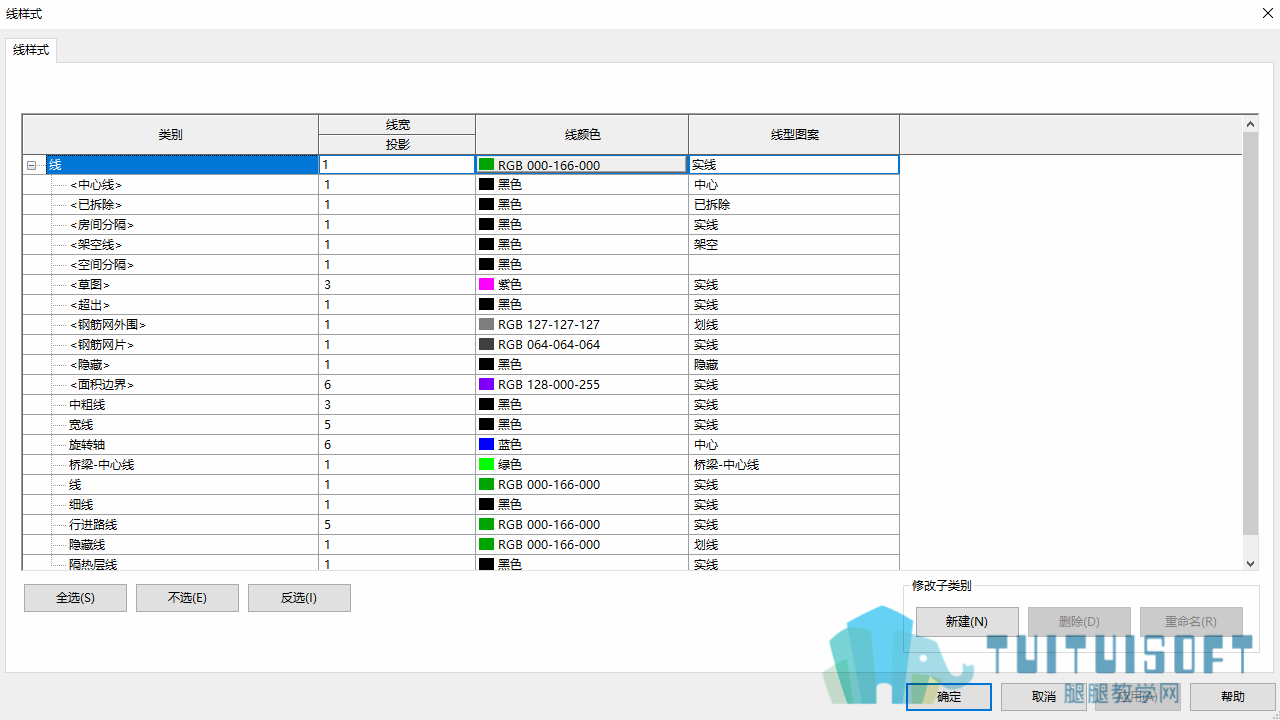Click color swatch of <钢筋网片> row
This screenshot has width=1280, height=720.
pos(487,345)
